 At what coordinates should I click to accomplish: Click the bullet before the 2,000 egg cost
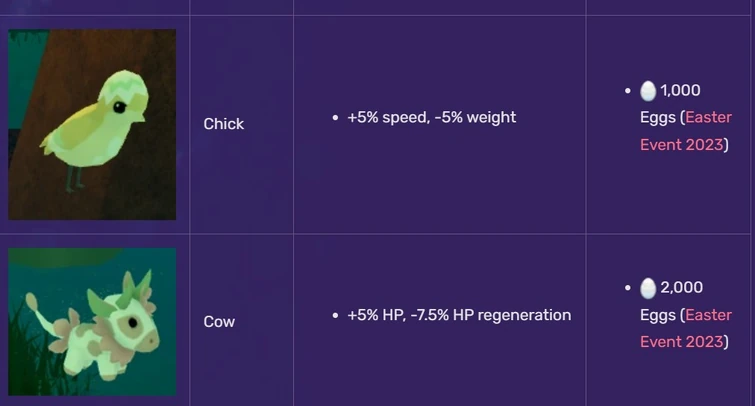tap(627, 288)
